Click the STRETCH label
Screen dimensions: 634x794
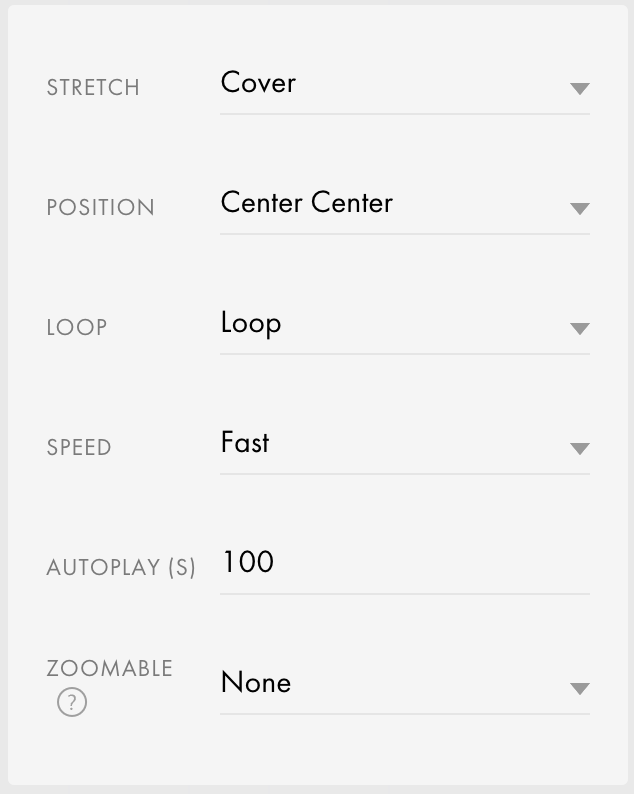click(93, 88)
